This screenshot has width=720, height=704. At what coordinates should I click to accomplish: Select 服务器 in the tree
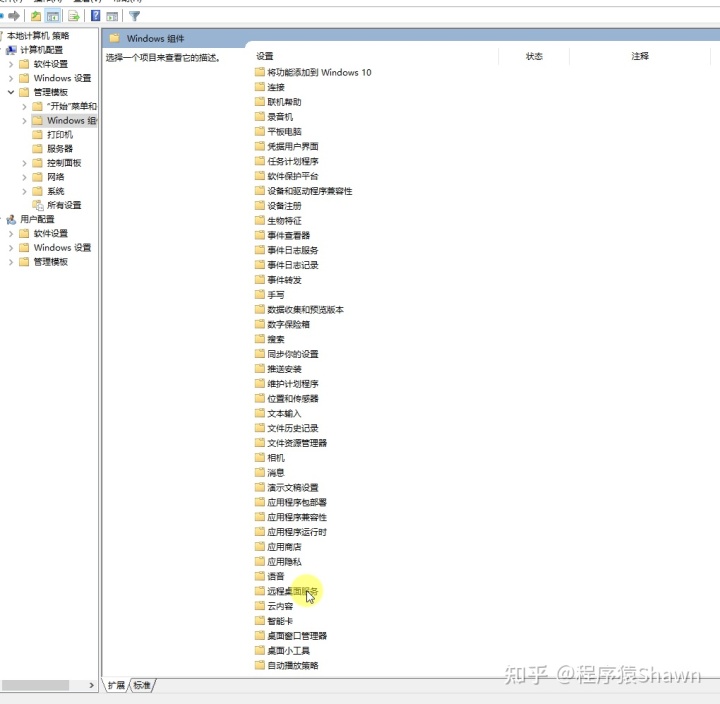tap(60, 149)
